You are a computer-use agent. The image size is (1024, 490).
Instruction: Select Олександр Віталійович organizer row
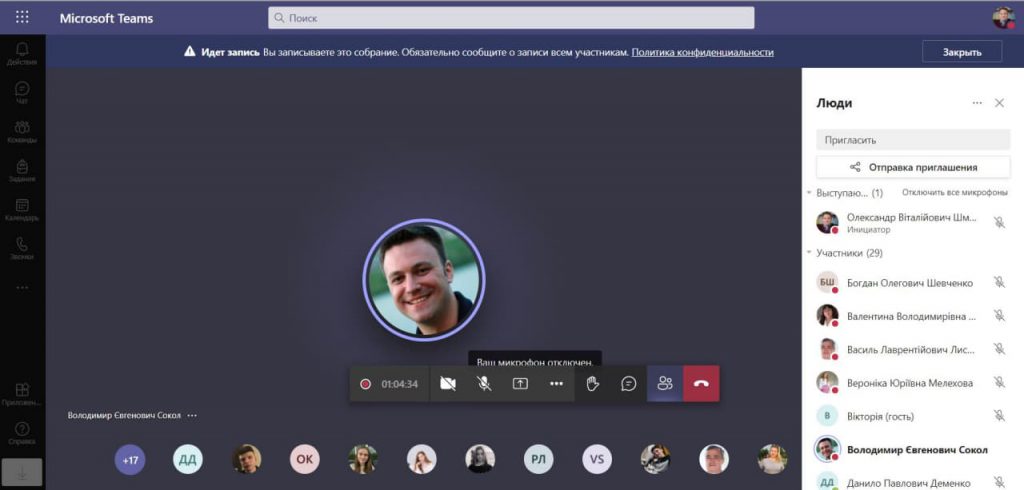click(x=913, y=222)
